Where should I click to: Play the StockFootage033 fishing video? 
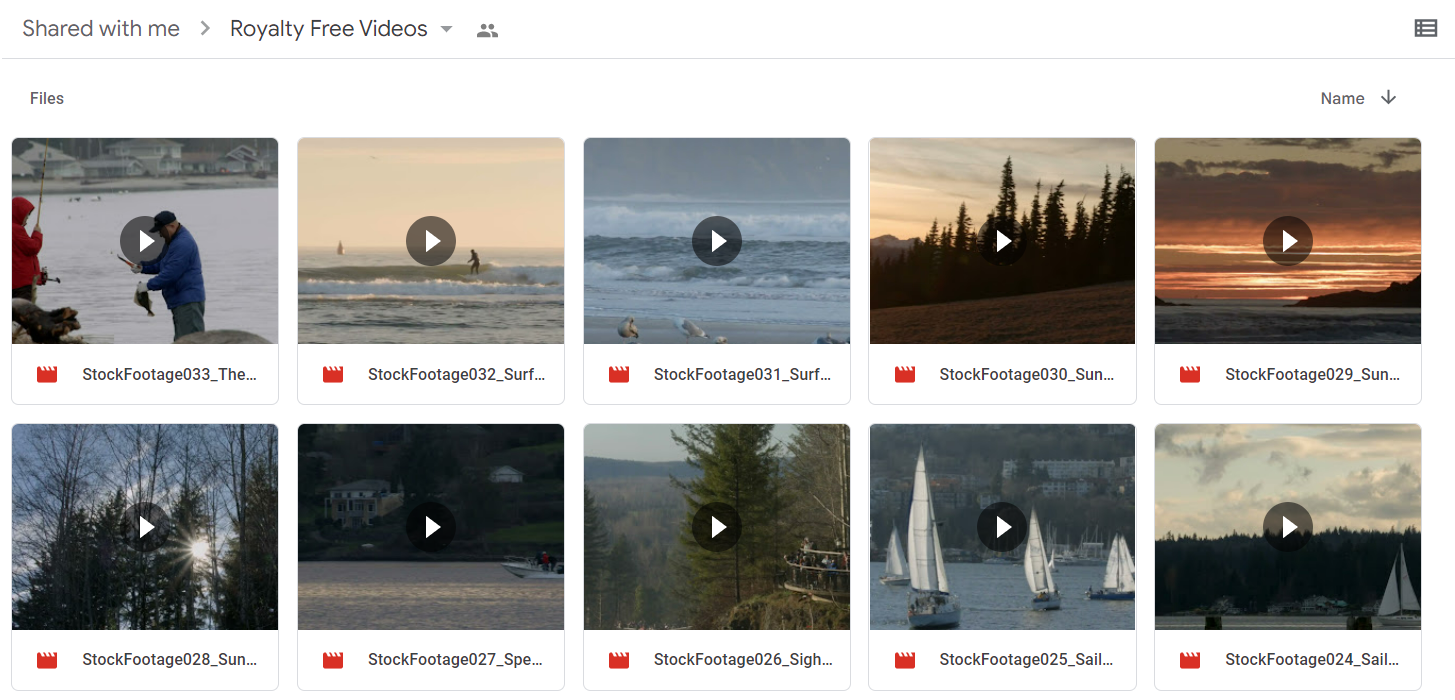pyautogui.click(x=145, y=241)
